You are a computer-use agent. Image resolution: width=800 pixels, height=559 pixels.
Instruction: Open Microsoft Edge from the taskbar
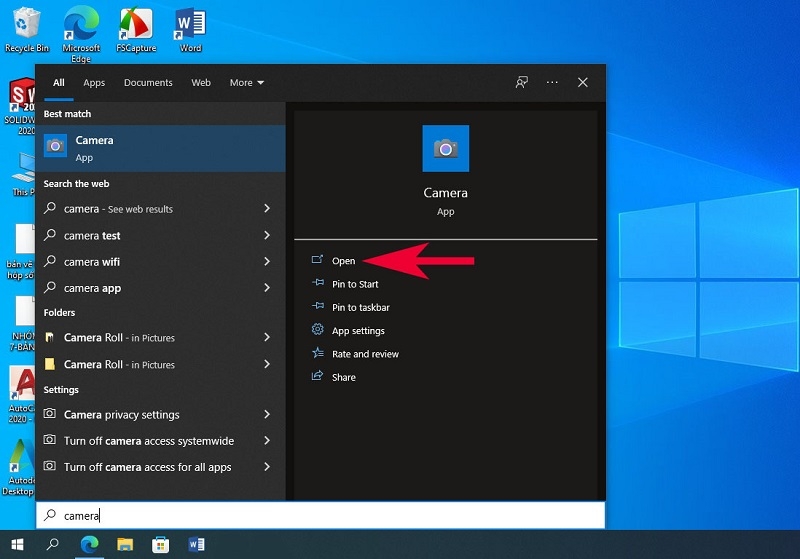(x=89, y=545)
